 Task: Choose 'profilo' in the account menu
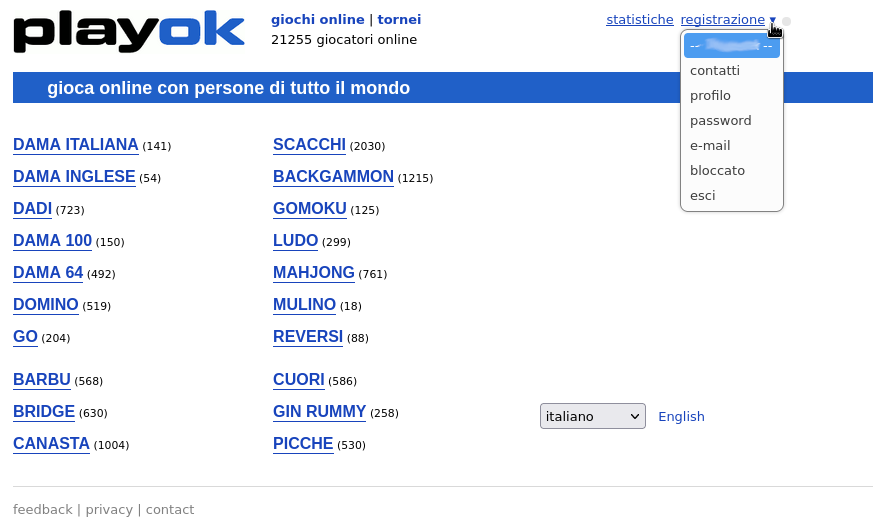710,96
